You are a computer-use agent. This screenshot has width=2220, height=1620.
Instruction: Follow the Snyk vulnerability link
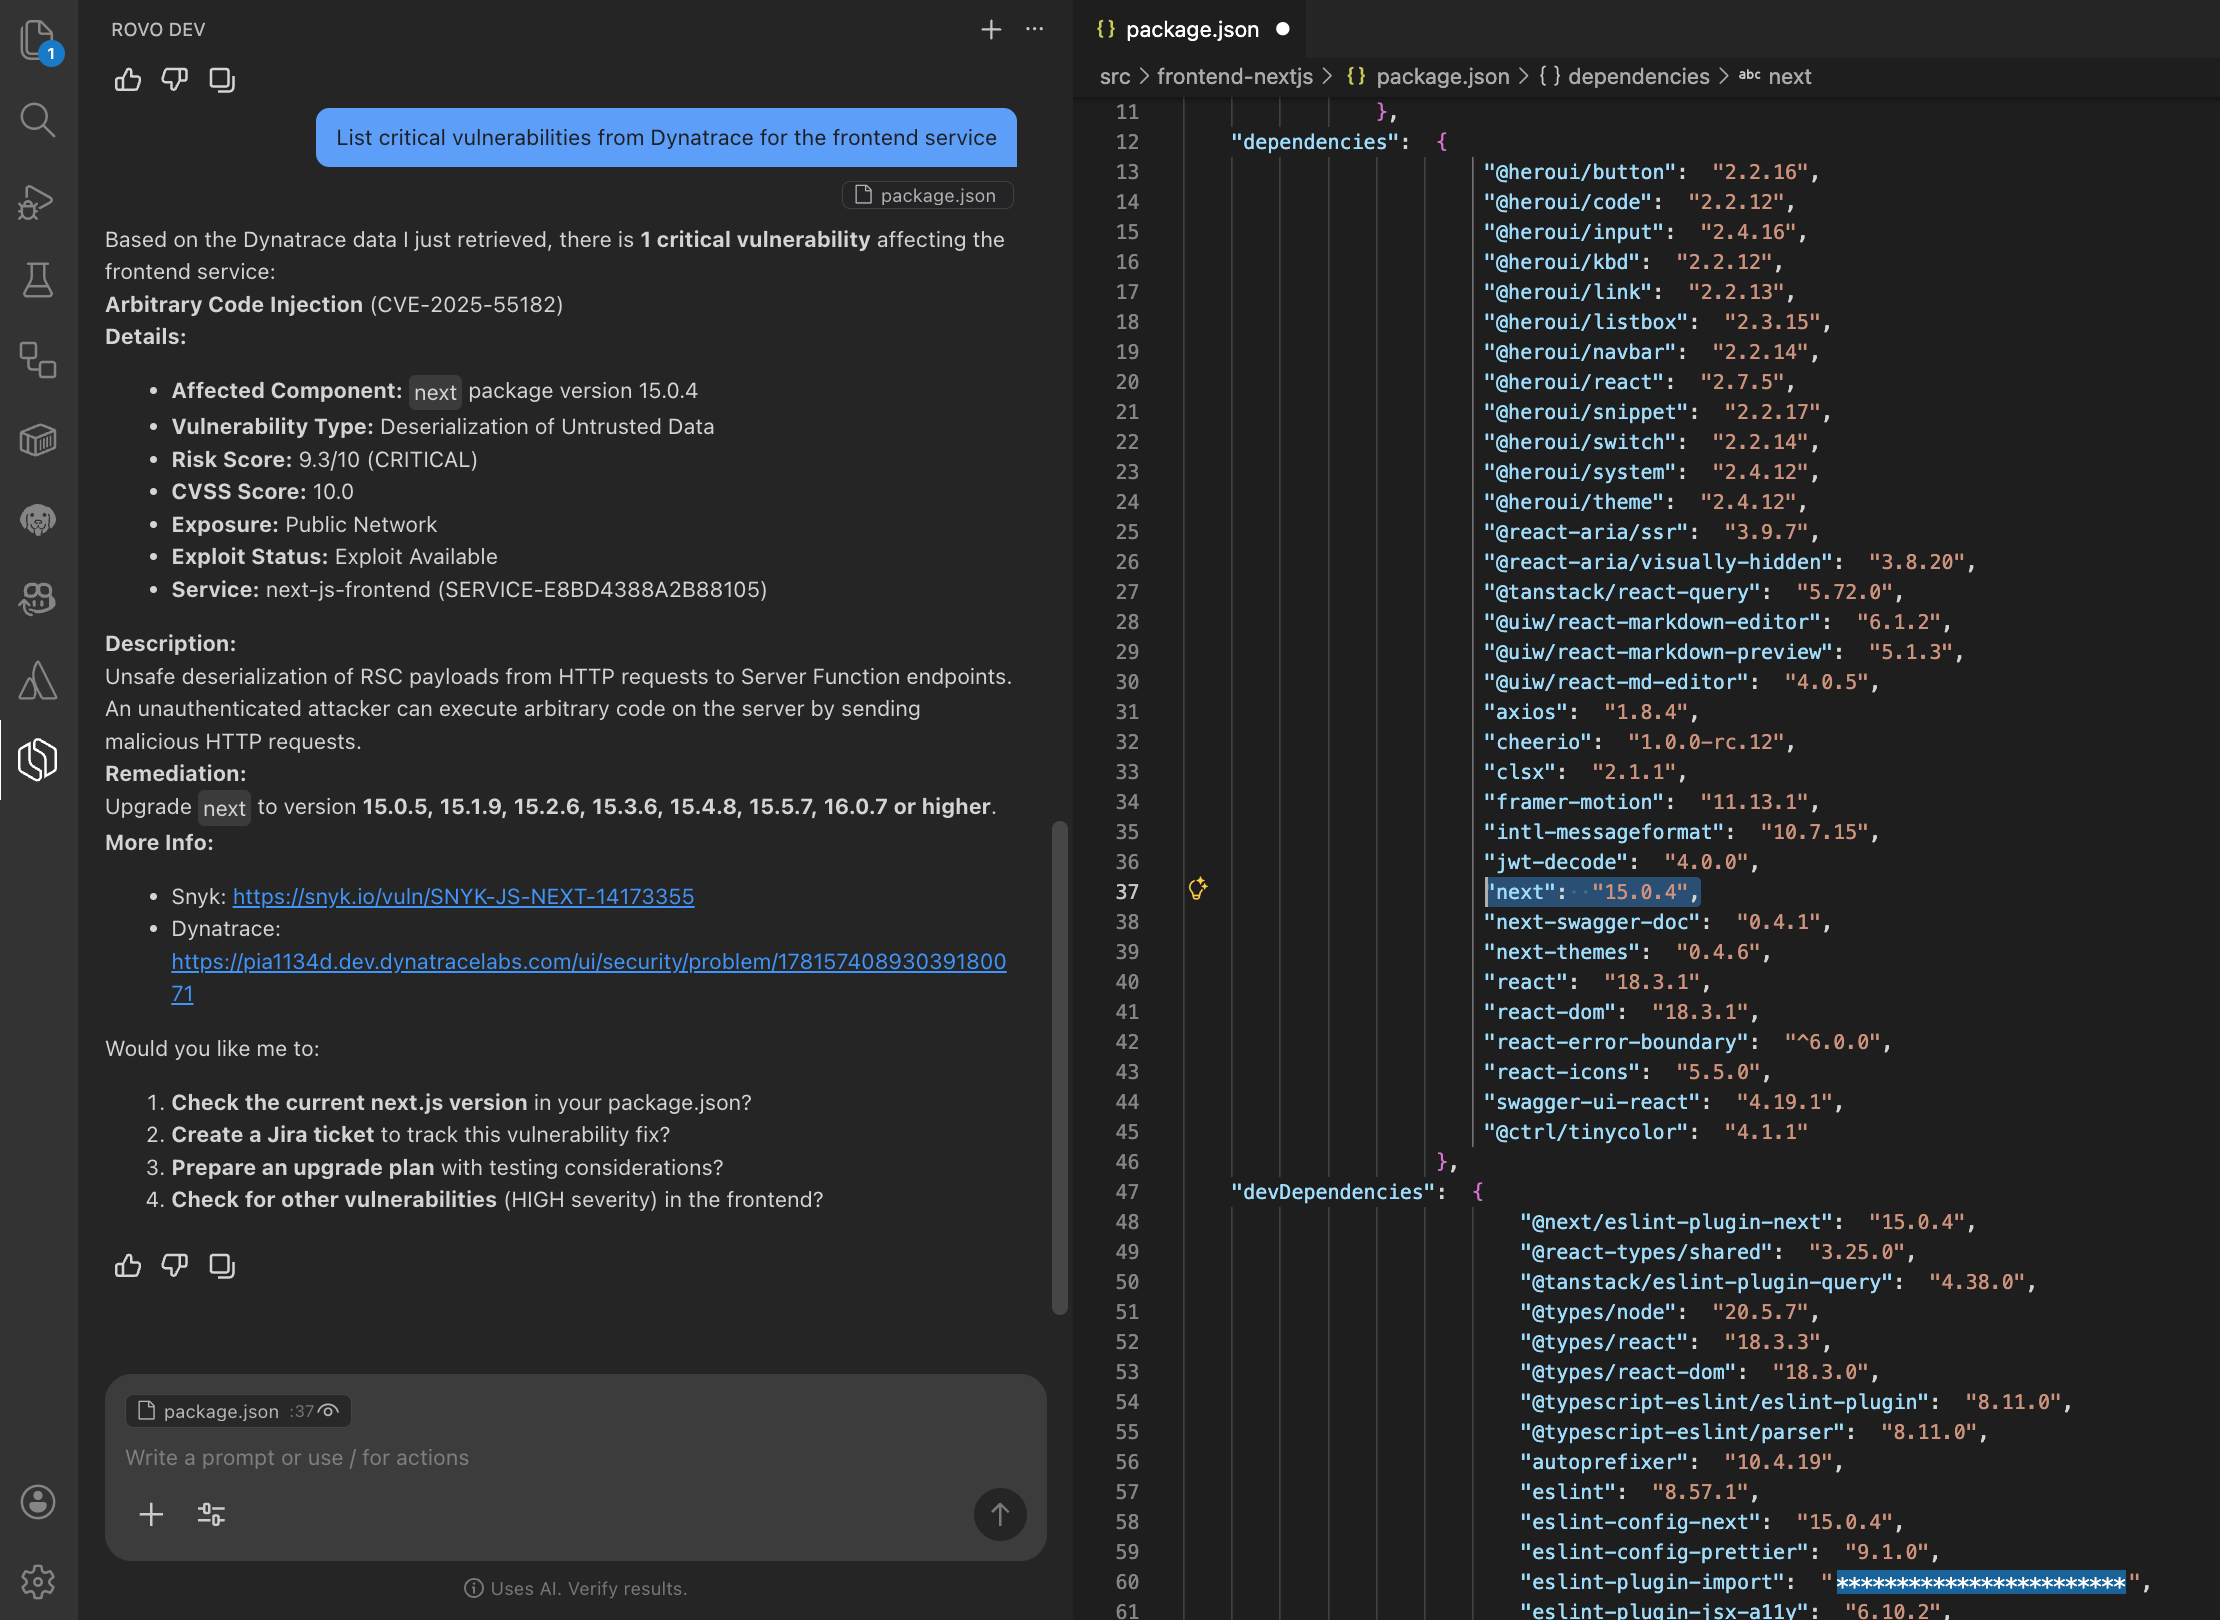pos(463,897)
